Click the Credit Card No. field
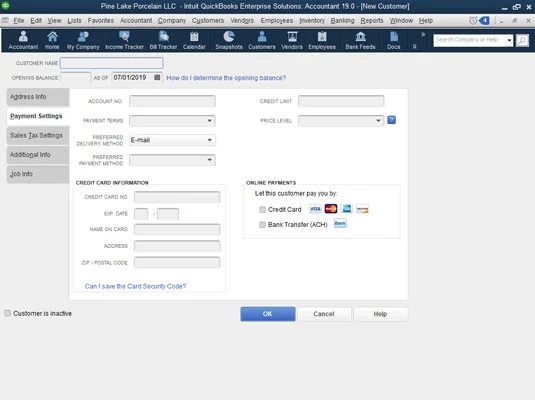The height and width of the screenshot is (400, 535). [177, 197]
